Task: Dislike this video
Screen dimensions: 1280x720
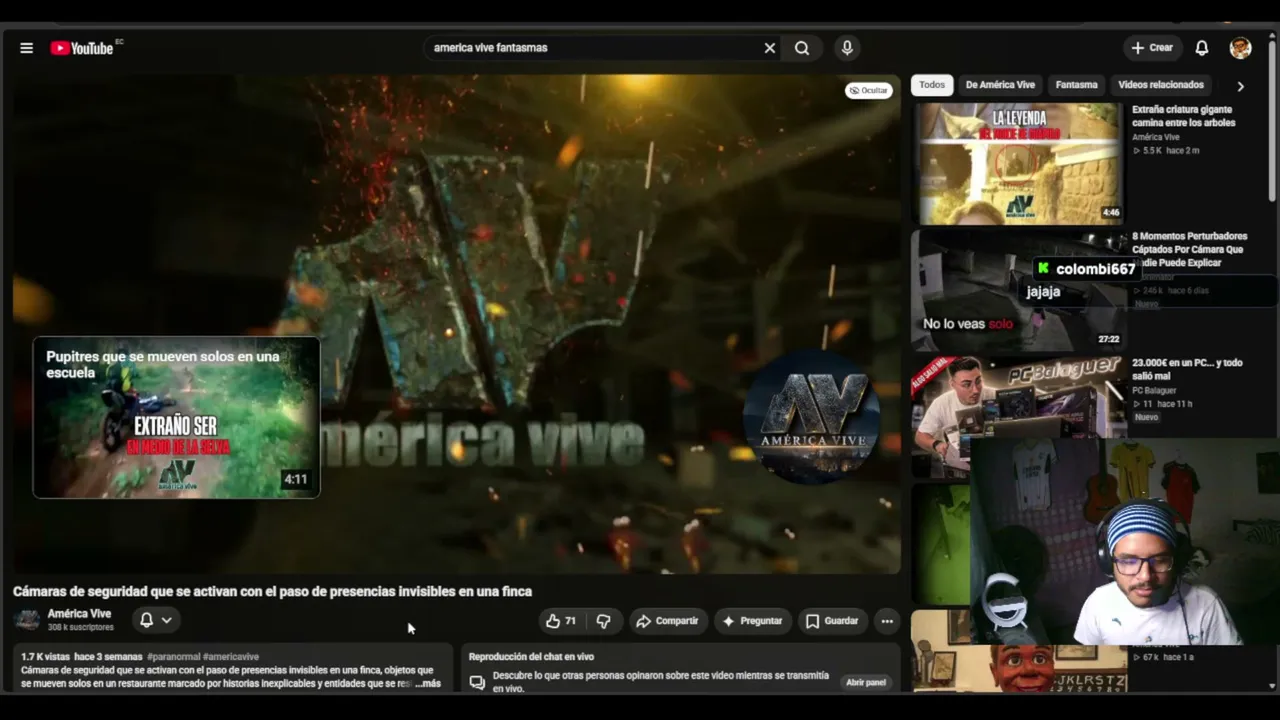Action: pos(603,621)
